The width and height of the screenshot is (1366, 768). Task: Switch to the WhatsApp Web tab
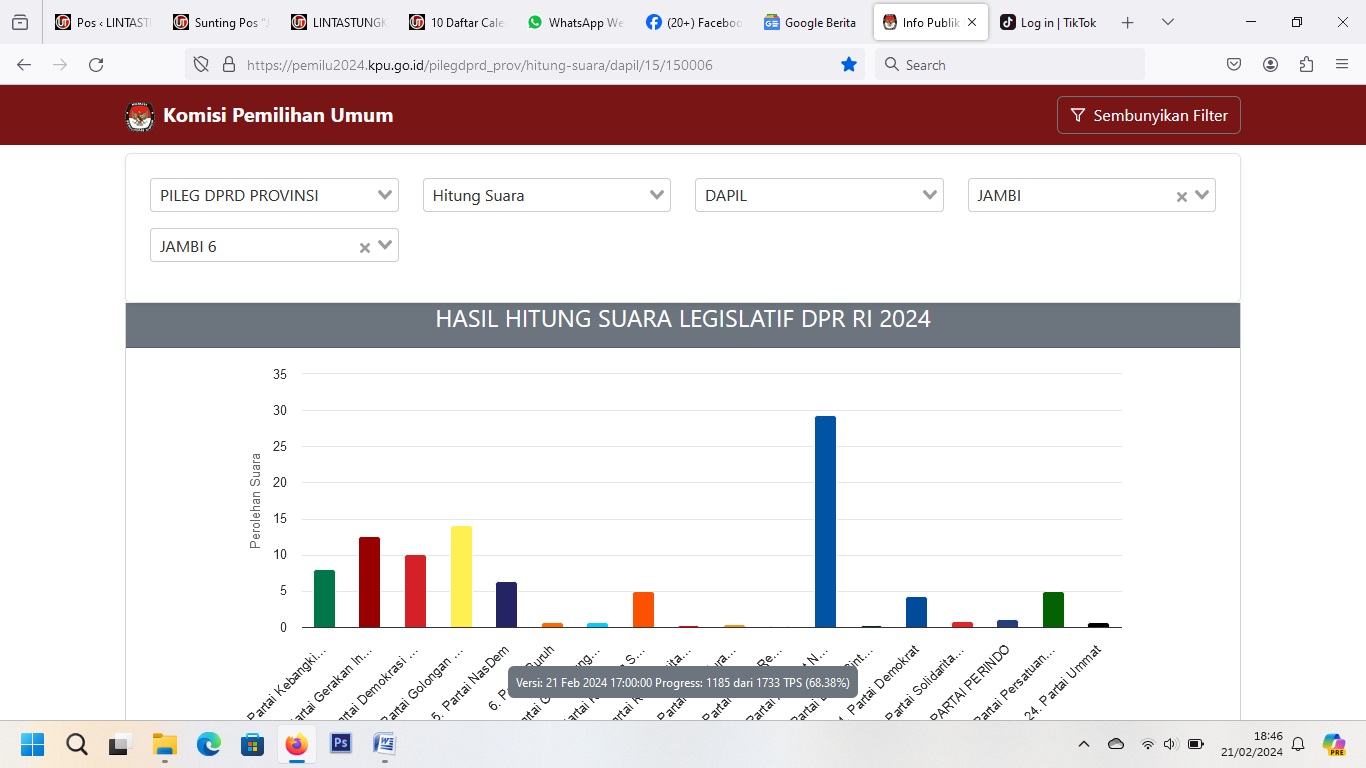click(x=575, y=22)
